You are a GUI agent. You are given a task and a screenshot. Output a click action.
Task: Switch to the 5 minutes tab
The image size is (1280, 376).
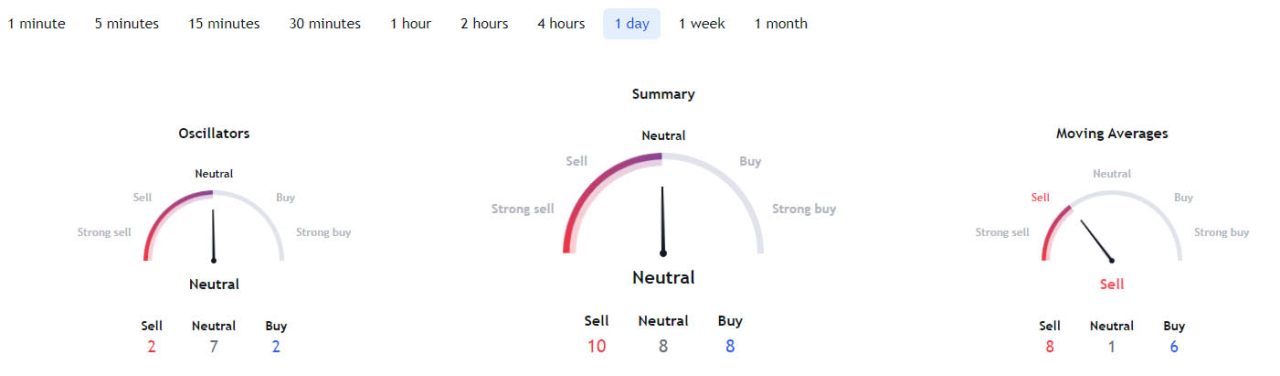[127, 23]
